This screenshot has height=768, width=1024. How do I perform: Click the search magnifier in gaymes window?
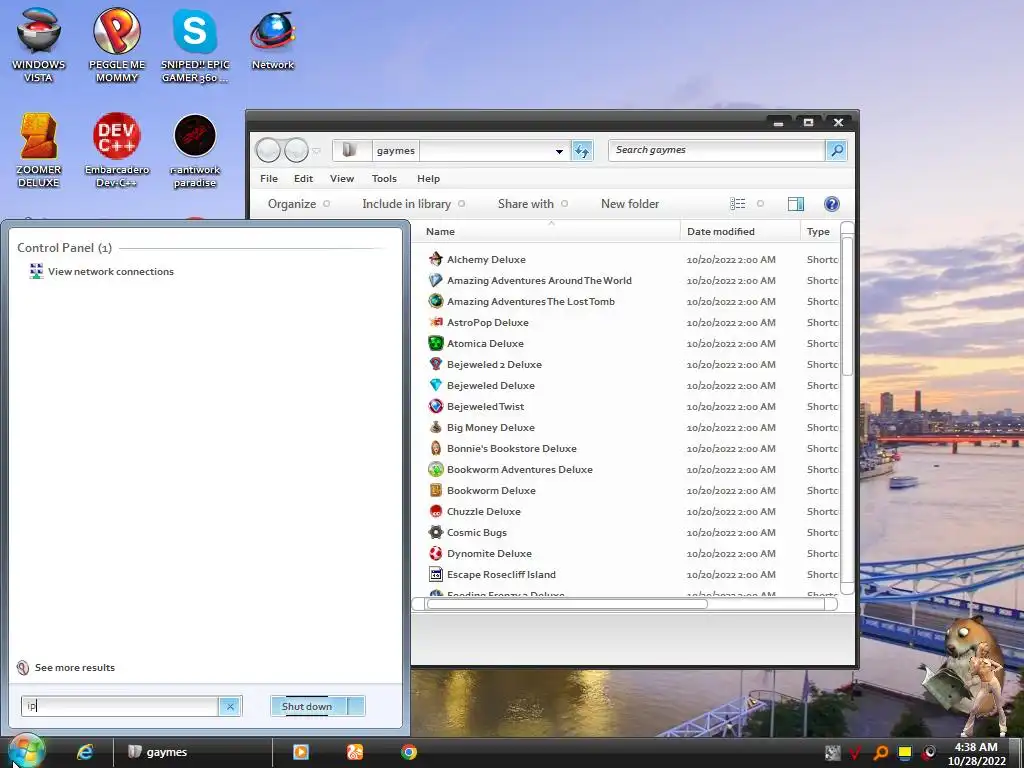837,150
